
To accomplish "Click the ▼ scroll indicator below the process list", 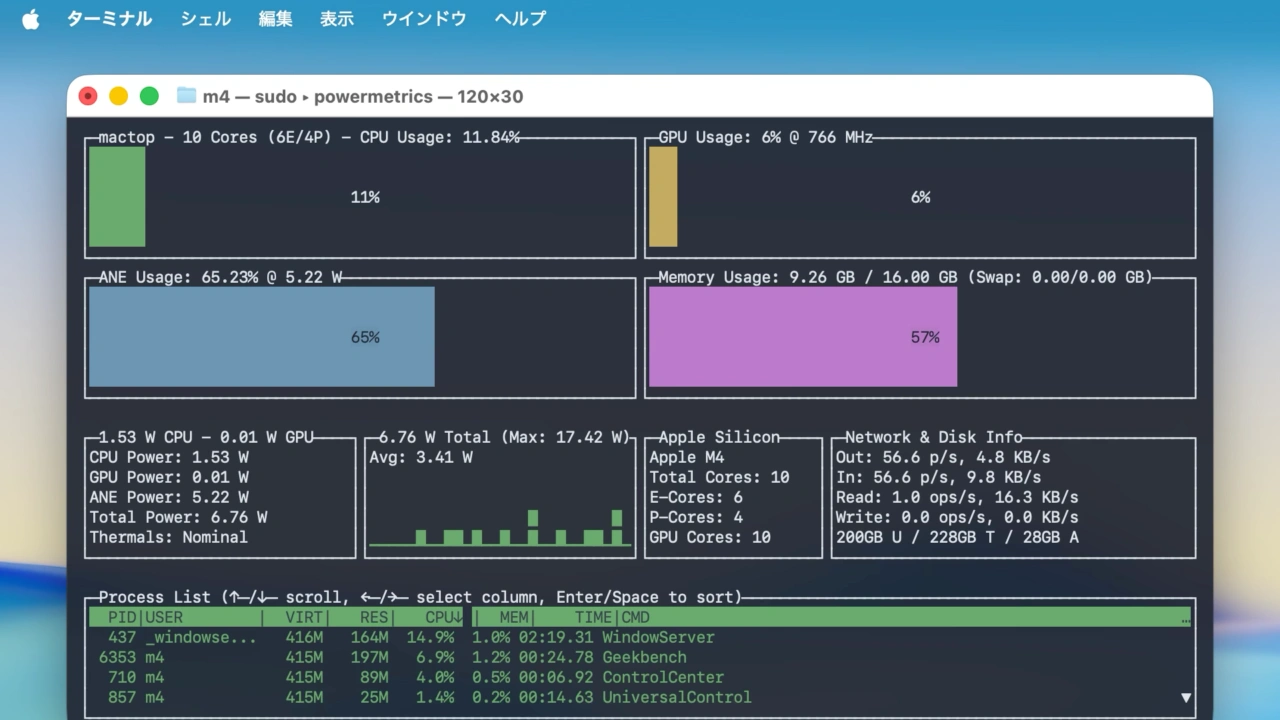I will point(1186,697).
